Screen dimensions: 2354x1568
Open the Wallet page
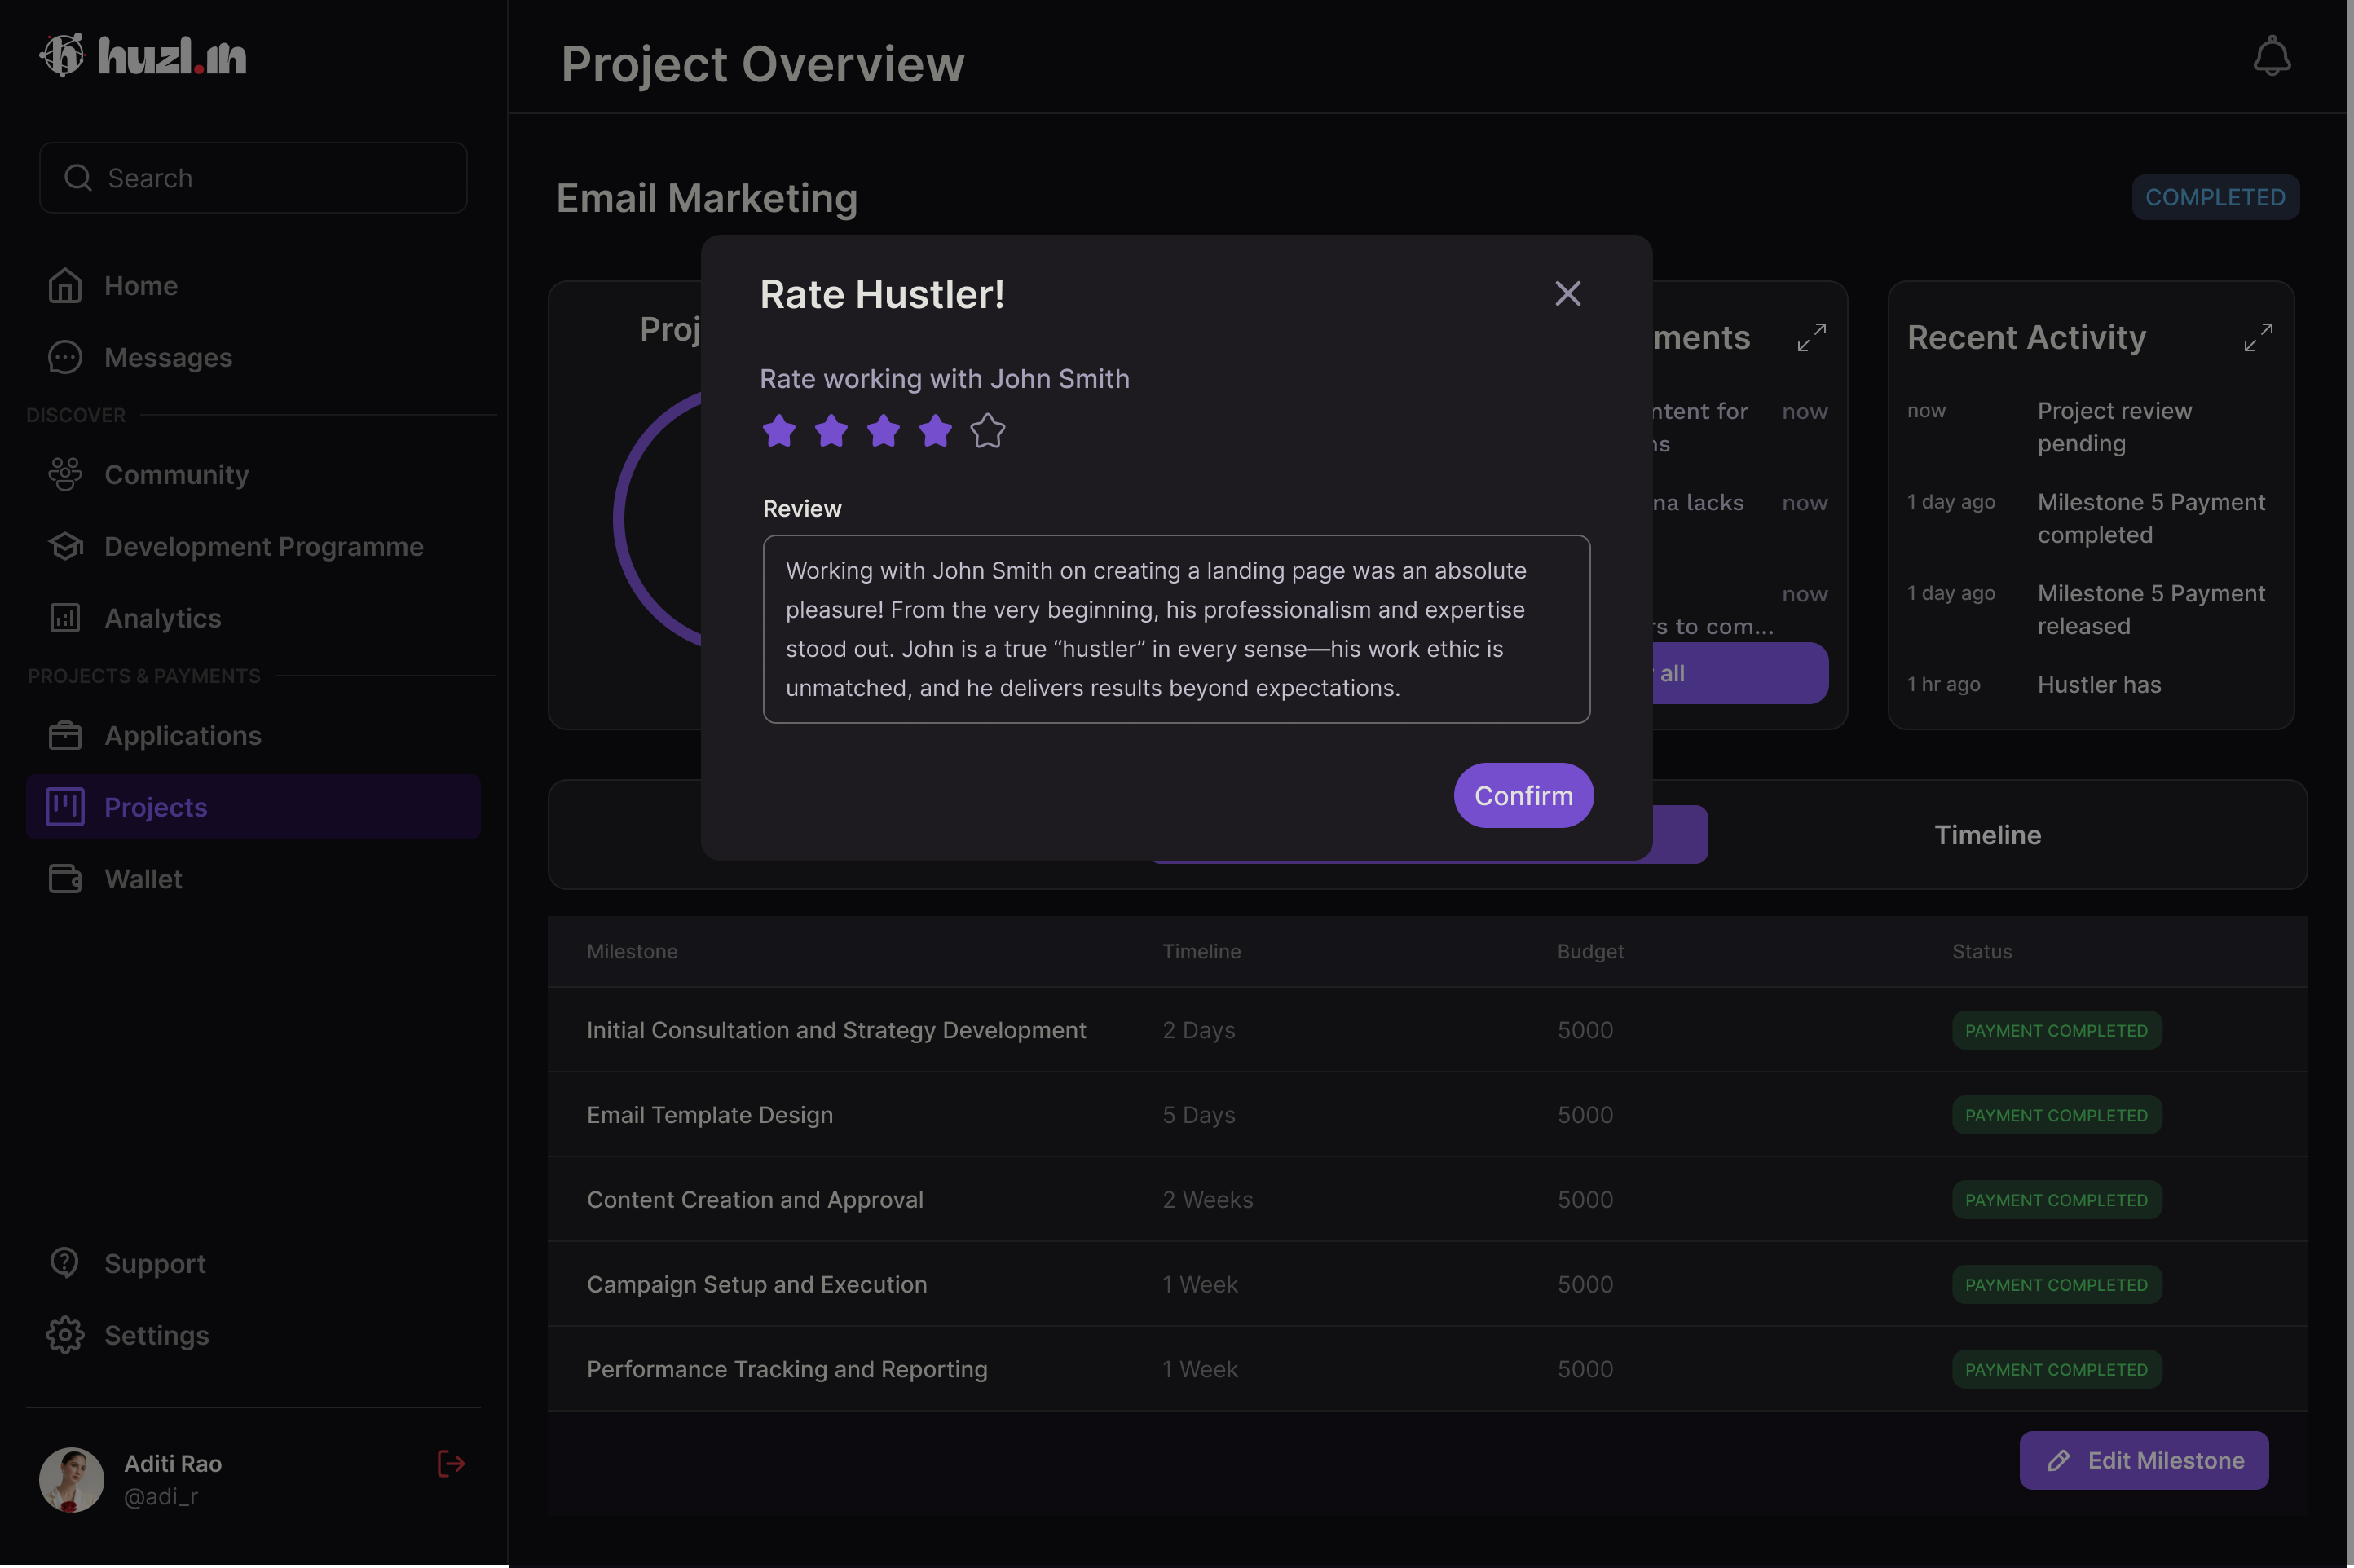(x=143, y=879)
